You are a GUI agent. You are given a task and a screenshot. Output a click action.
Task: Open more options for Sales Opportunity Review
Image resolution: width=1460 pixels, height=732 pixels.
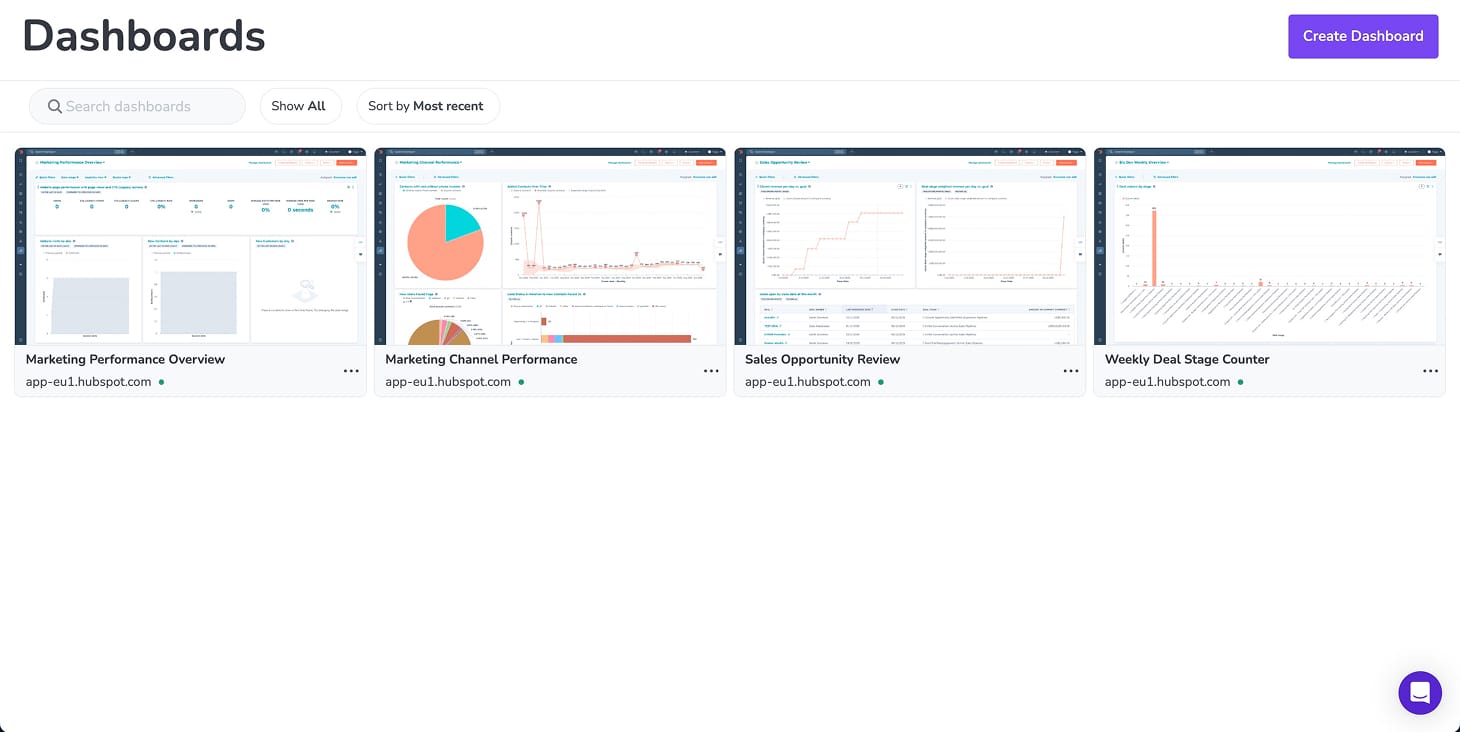coord(1071,371)
